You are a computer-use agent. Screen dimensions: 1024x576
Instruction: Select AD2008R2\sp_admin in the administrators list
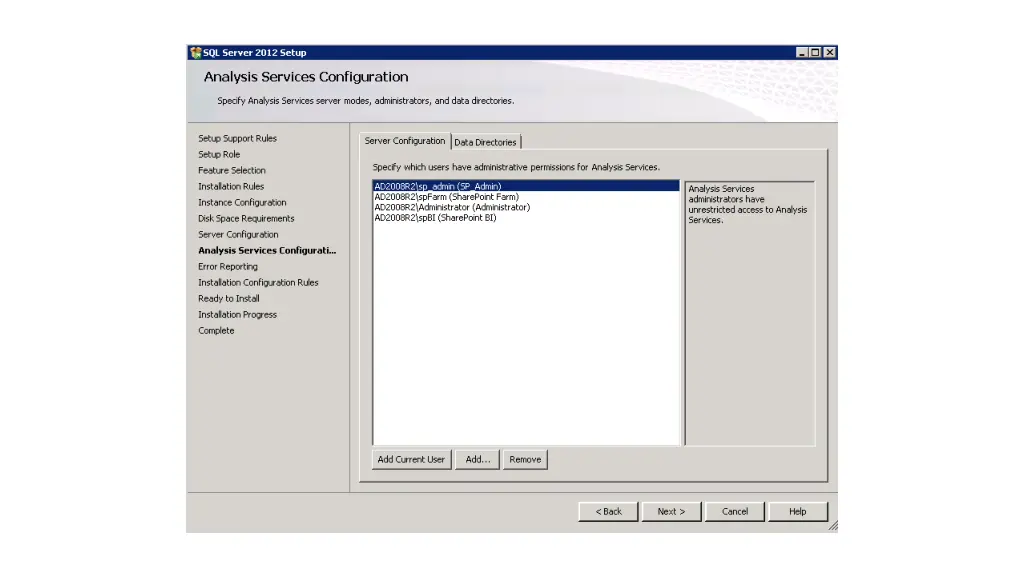tap(437, 186)
